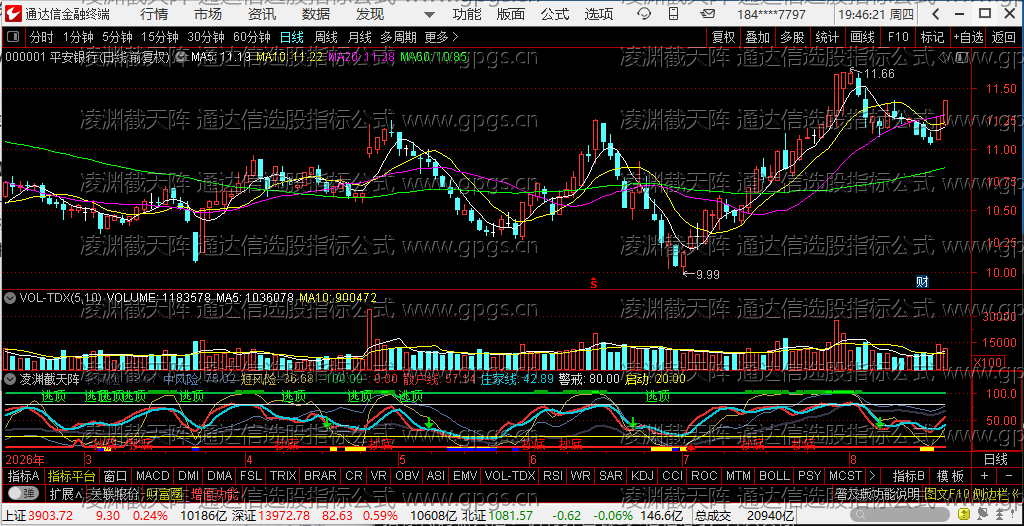Image resolution: width=1024 pixels, height=526 pixels.
Task: Click the plus button beside 模板
Action: (984, 476)
